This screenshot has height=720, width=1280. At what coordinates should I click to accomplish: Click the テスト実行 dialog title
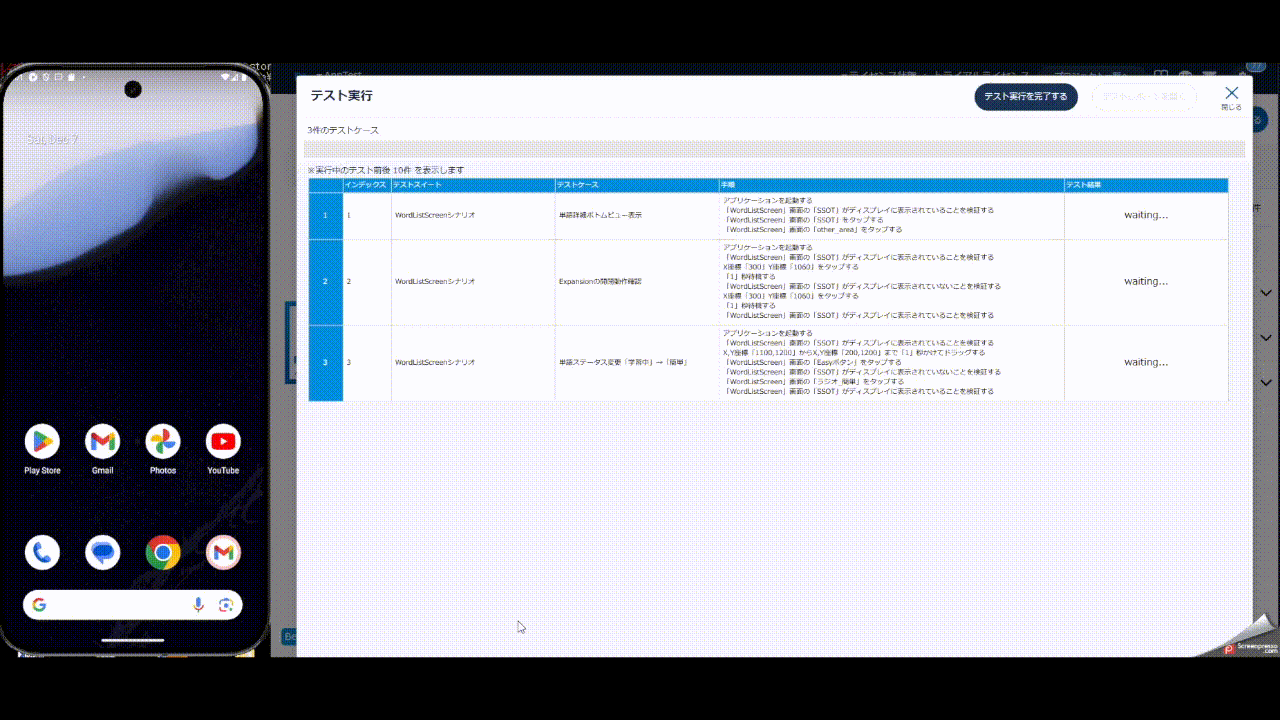coord(341,96)
